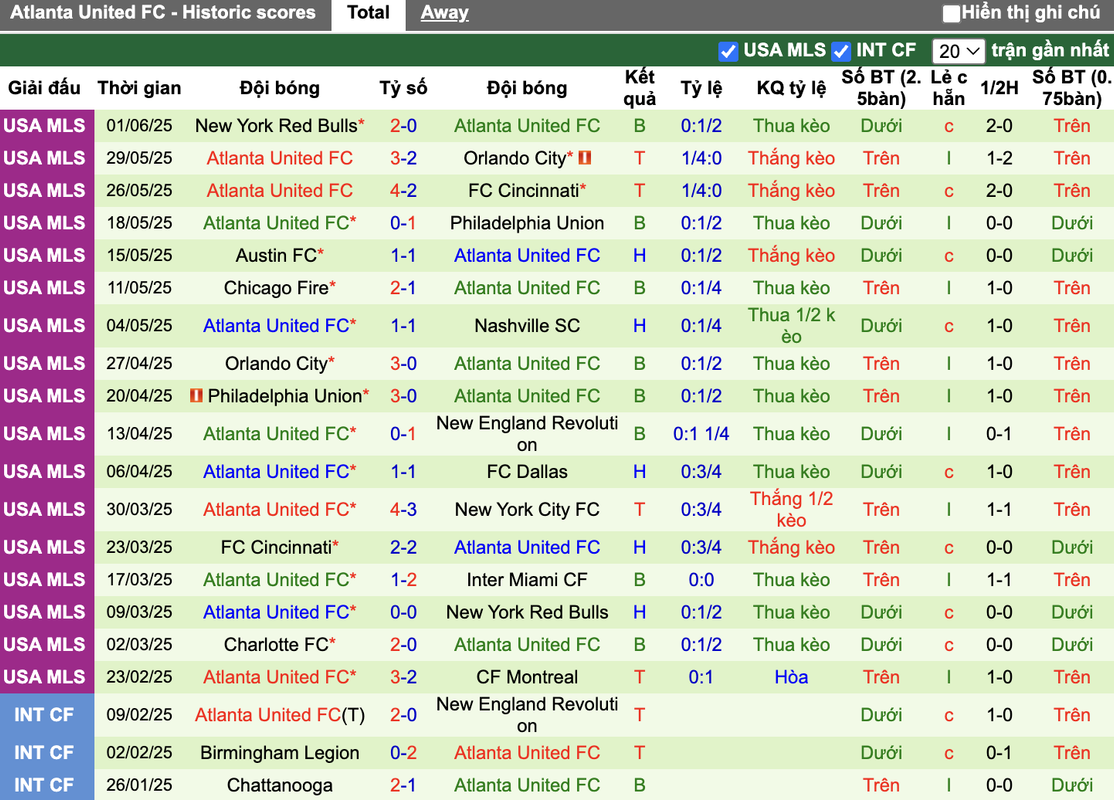Switch to the Total tab

click(x=368, y=13)
